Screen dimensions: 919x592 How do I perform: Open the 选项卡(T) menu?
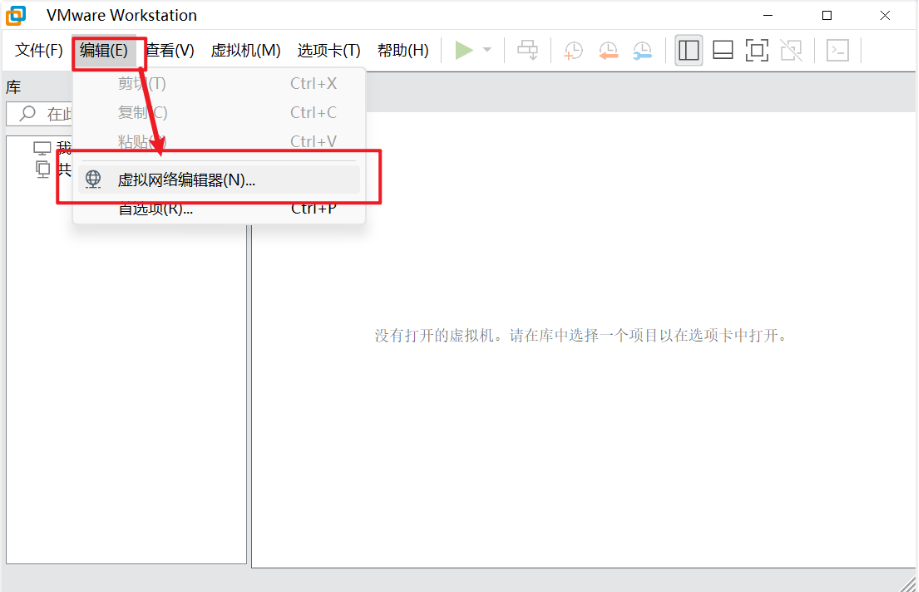[329, 50]
